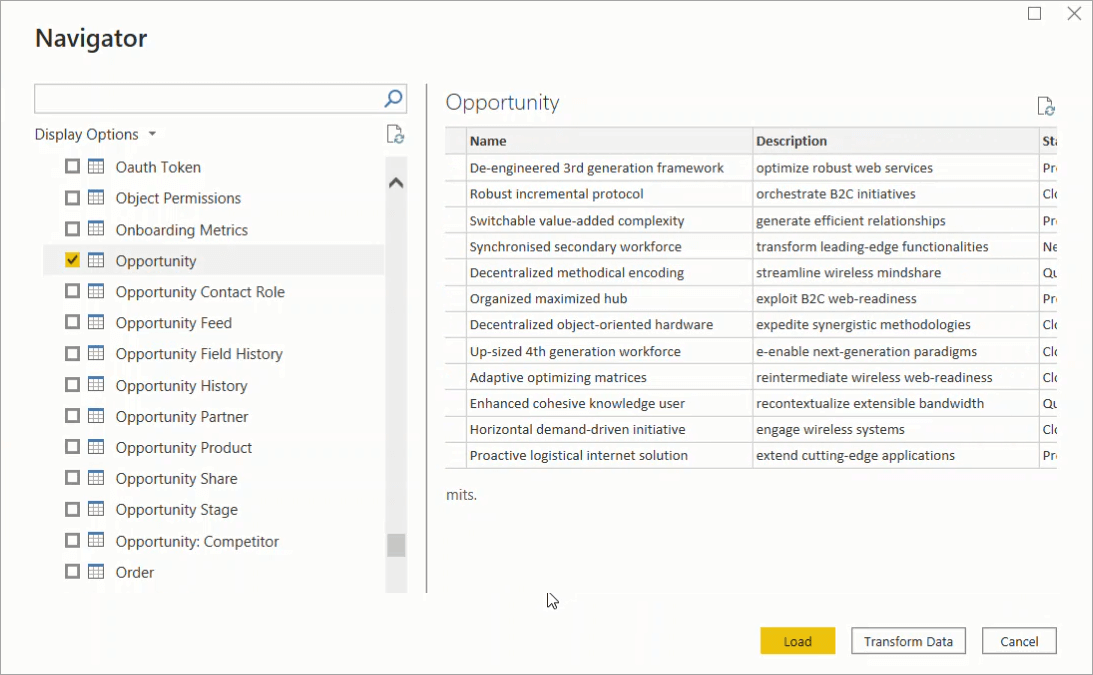Image resolution: width=1093 pixels, height=675 pixels.
Task: Click the Transform Data button
Action: 907,641
